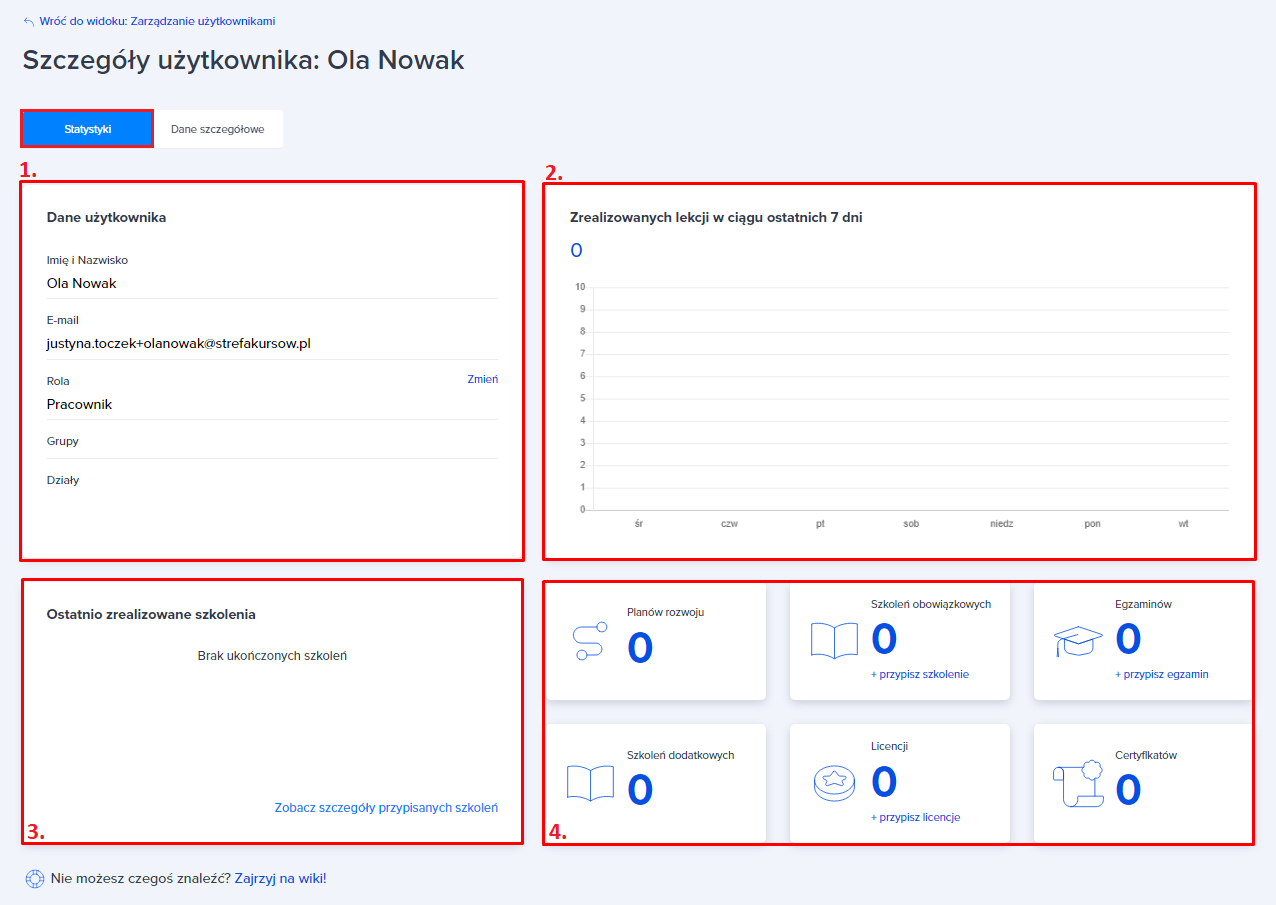Click the licenses star coin icon
This screenshot has height=905, width=1276.
point(834,783)
